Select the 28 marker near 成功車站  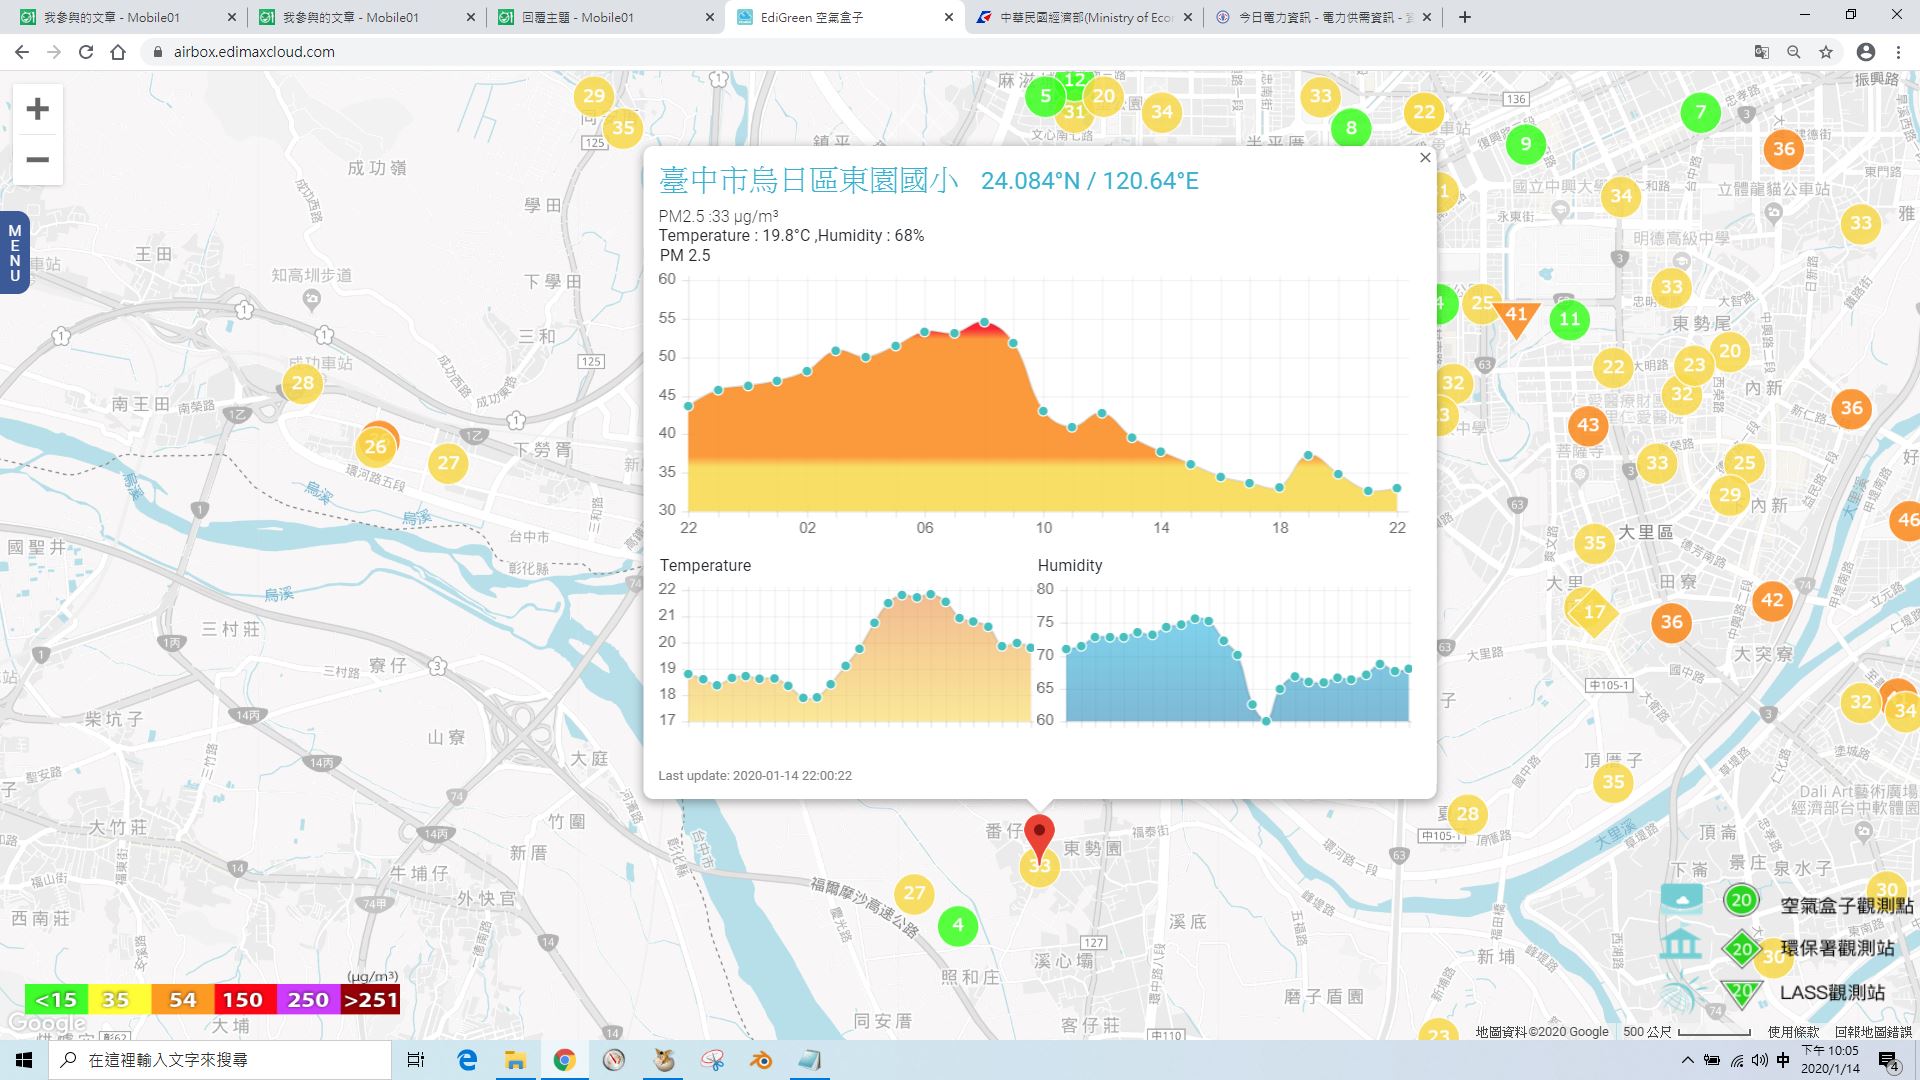302,383
